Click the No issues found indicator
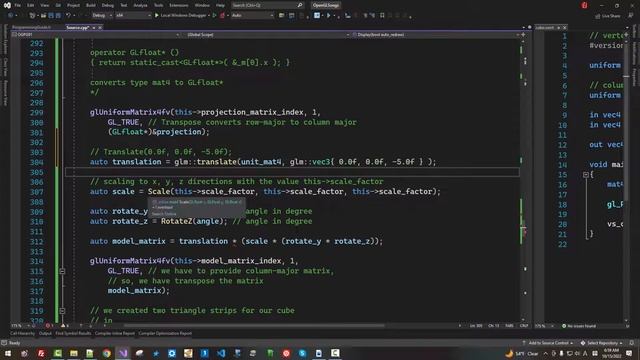Viewport: 640px width, 360px height. (x=579, y=326)
